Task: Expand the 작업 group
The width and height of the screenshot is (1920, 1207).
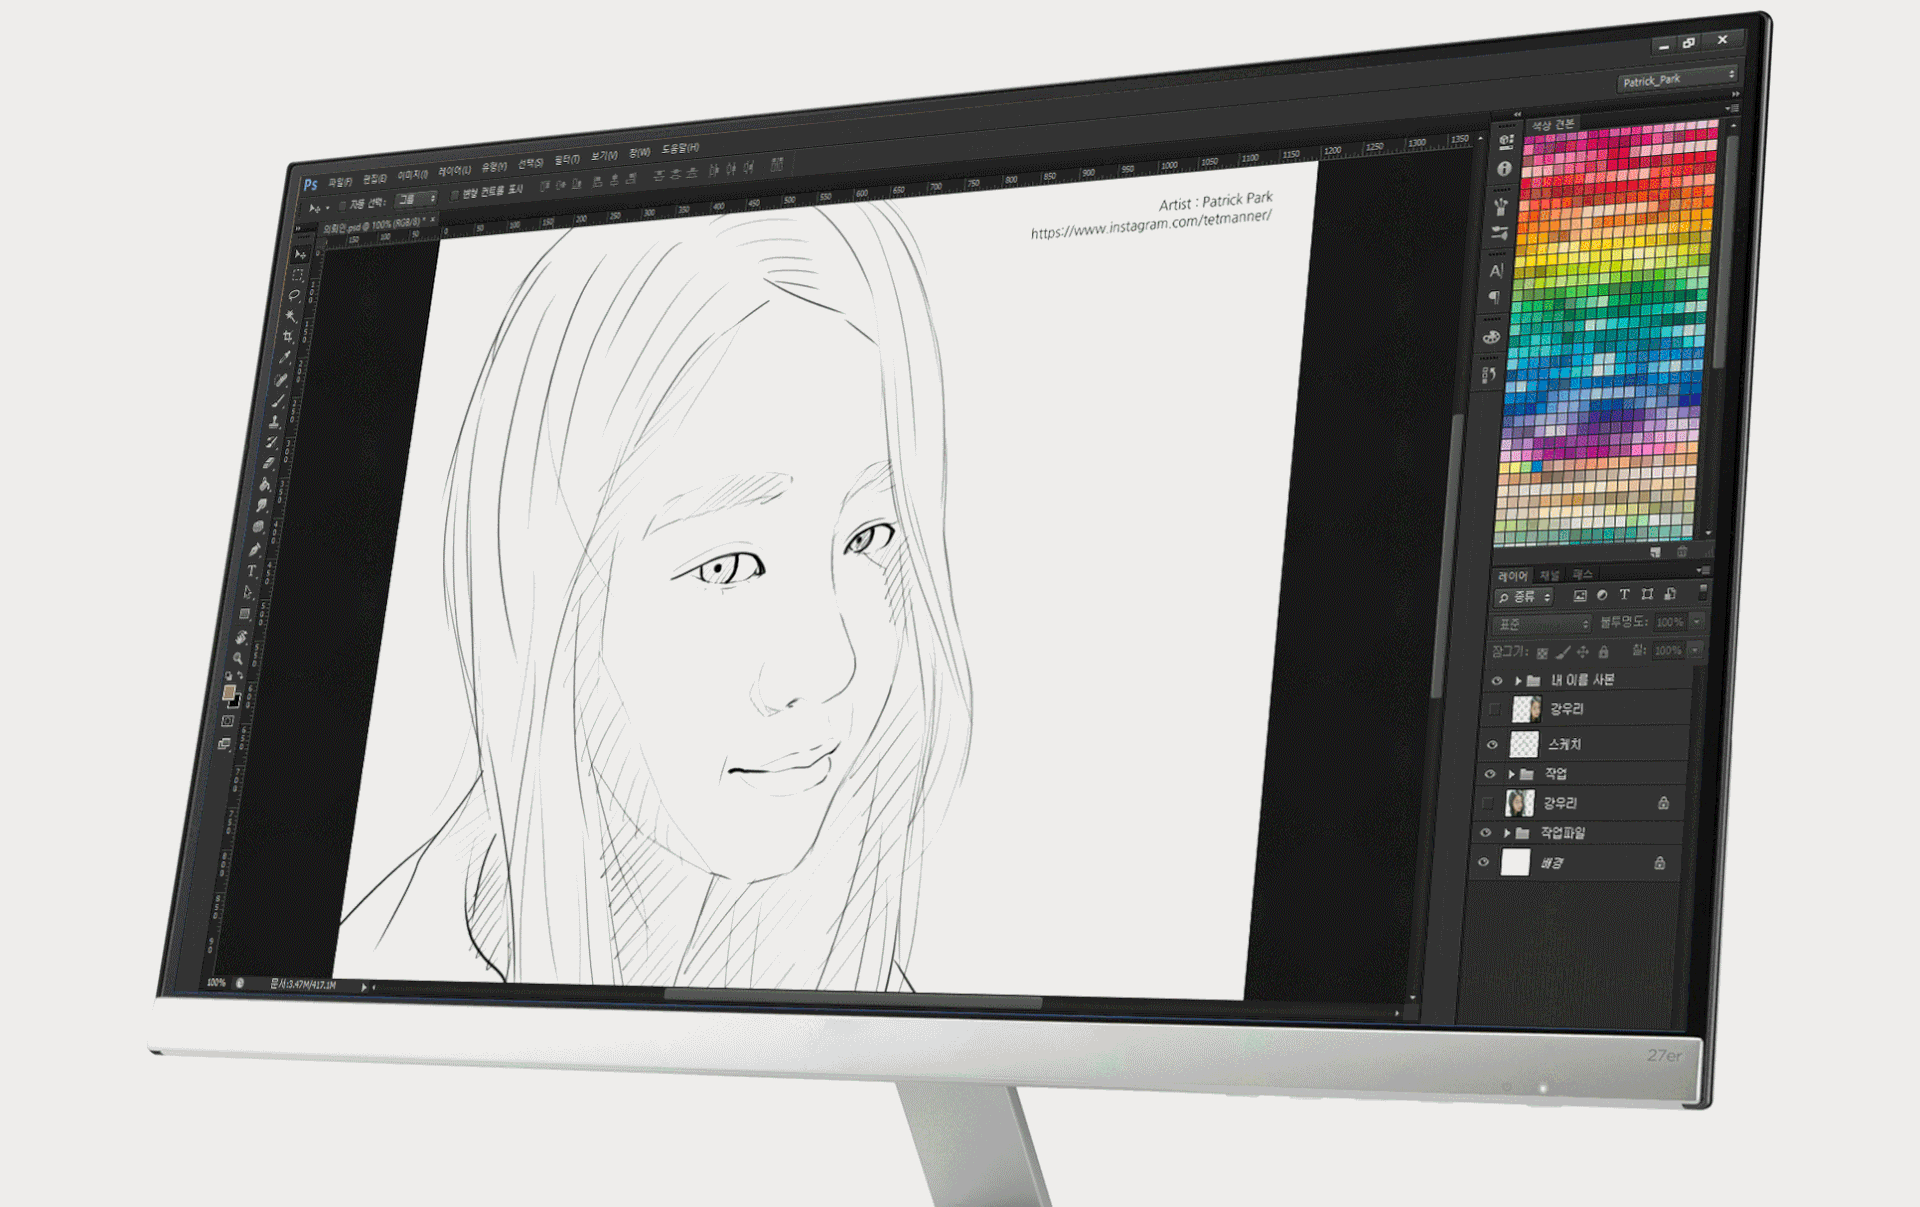Action: (1512, 774)
